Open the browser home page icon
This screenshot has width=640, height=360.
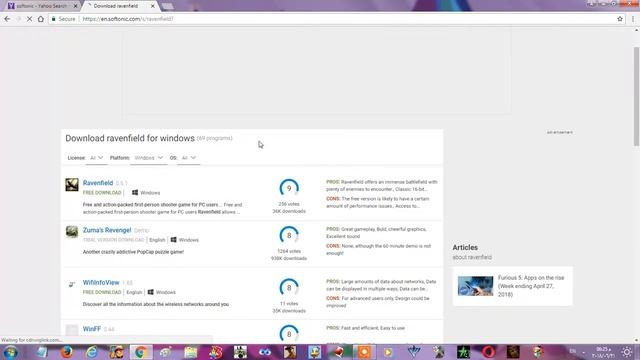click(41, 19)
